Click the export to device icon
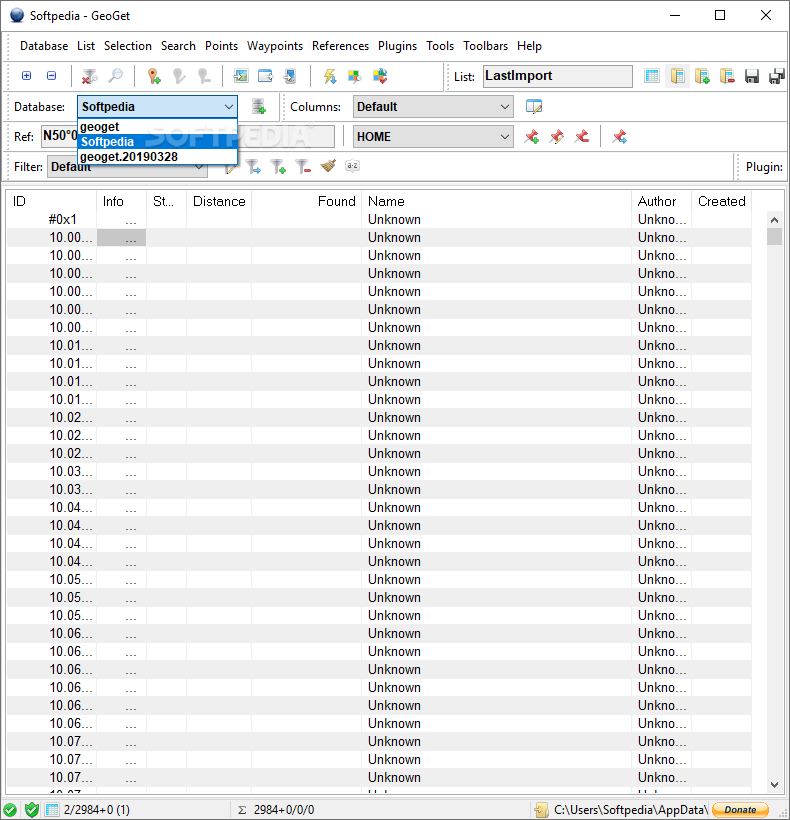 (x=290, y=76)
